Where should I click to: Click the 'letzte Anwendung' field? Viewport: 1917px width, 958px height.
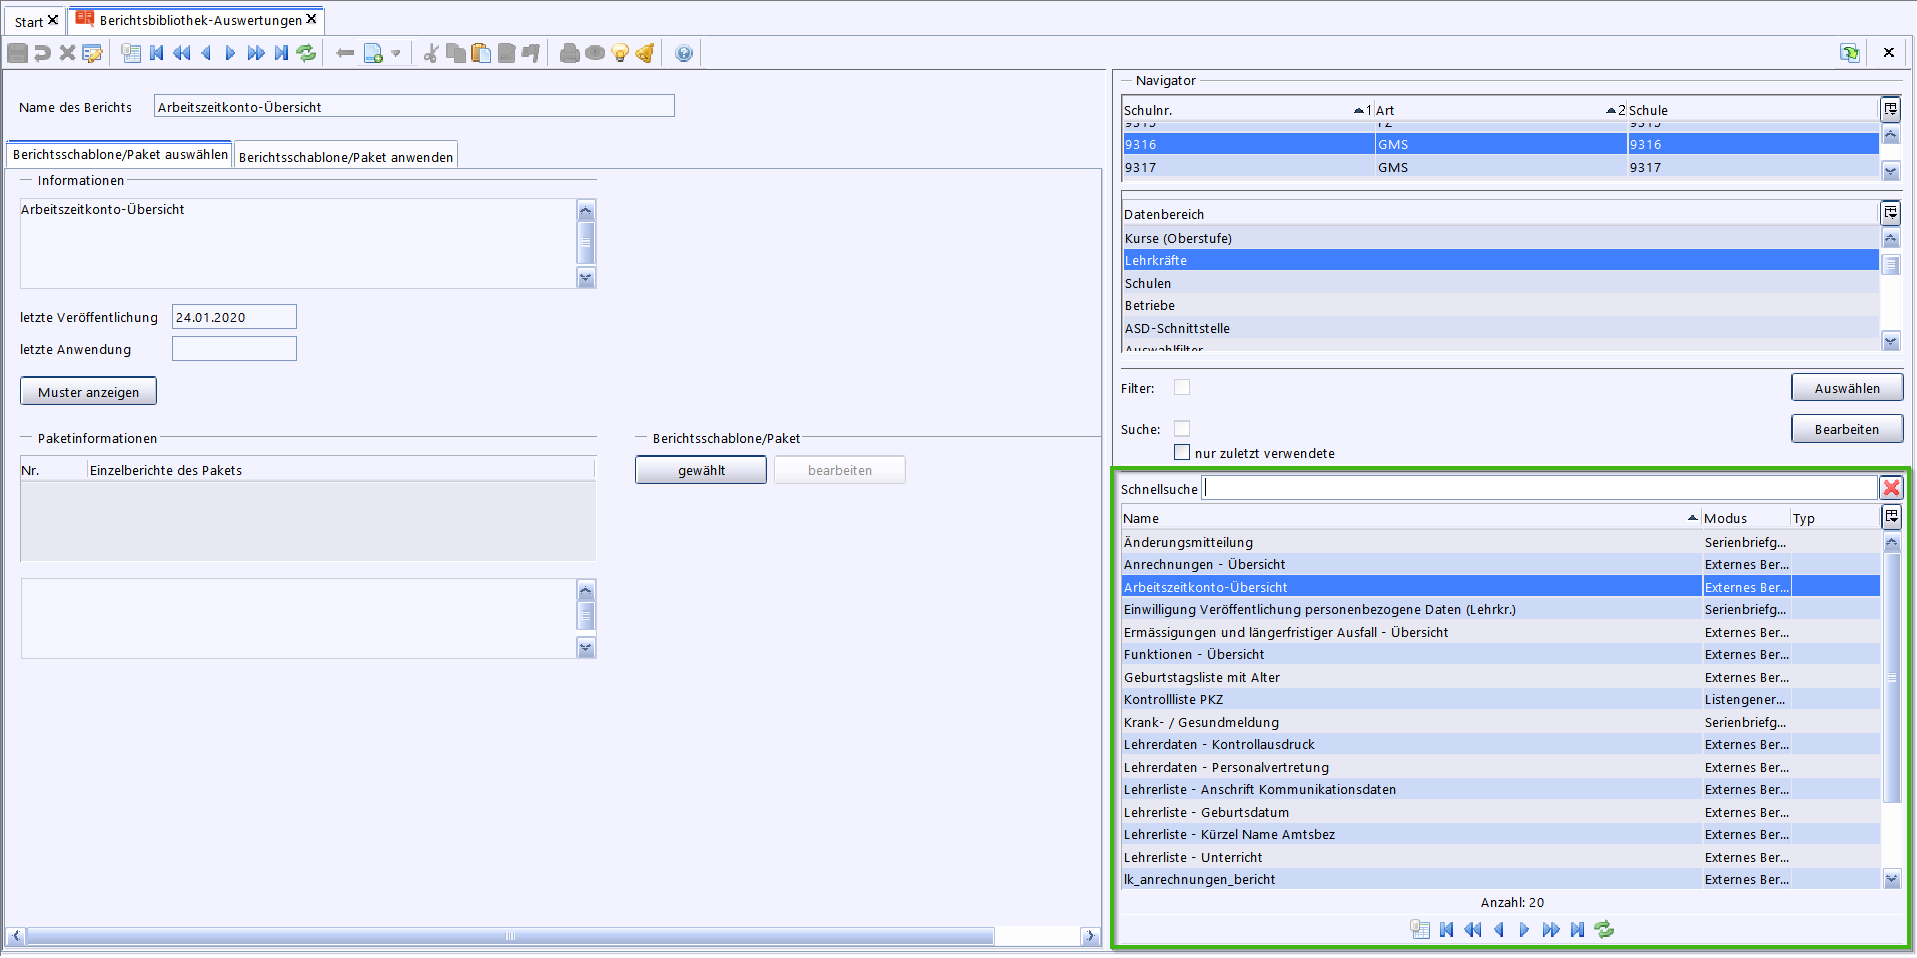234,348
